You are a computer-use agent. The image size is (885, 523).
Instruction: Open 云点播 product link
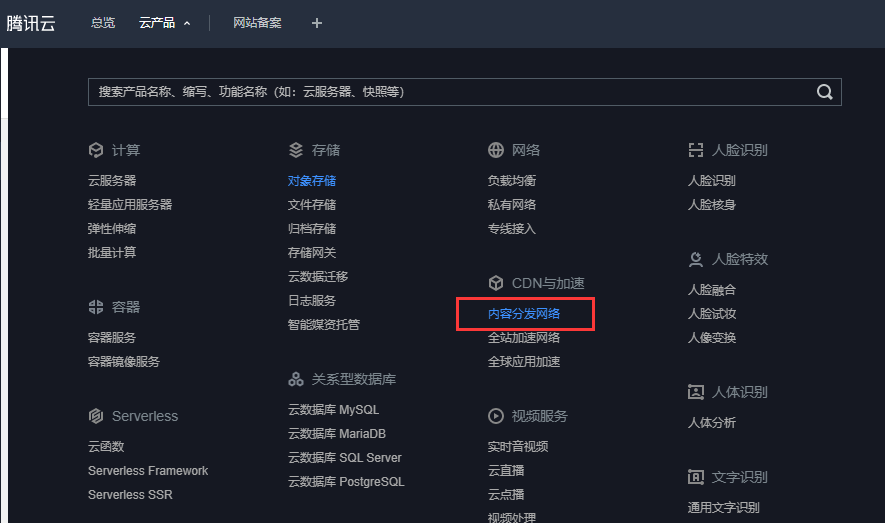[x=506, y=495]
